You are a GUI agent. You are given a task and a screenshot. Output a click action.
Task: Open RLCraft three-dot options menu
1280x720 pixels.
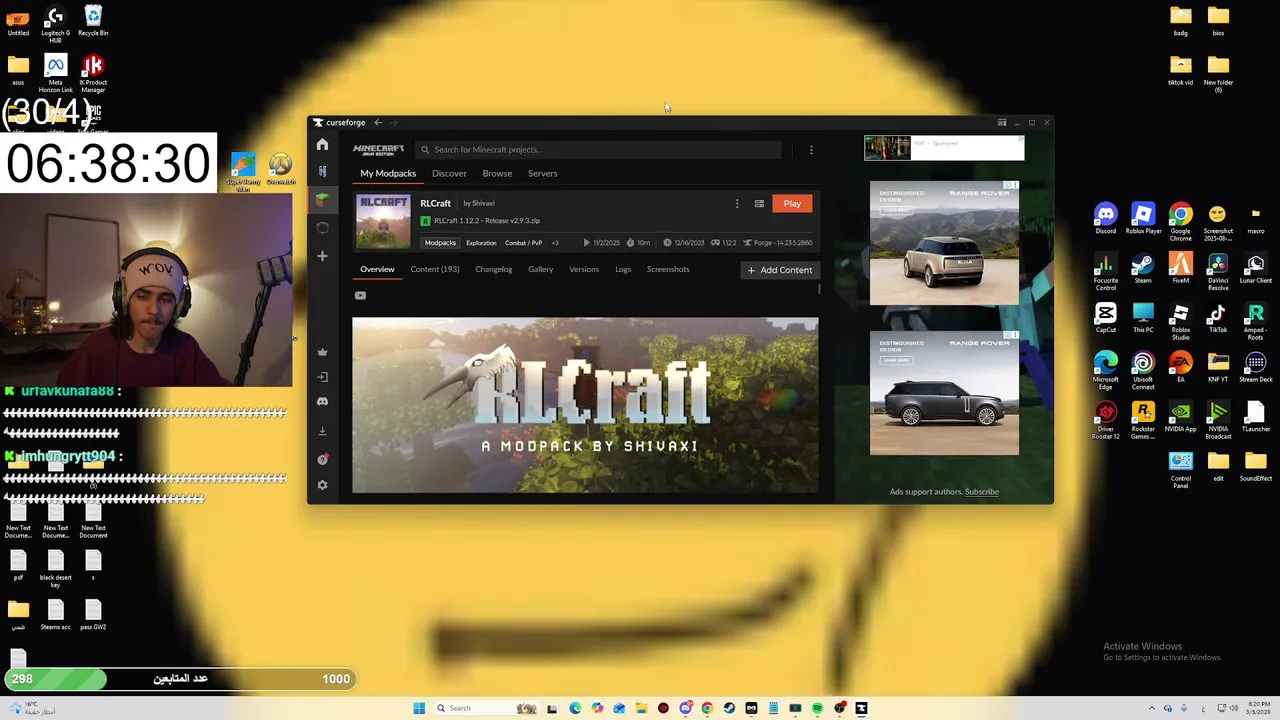737,204
